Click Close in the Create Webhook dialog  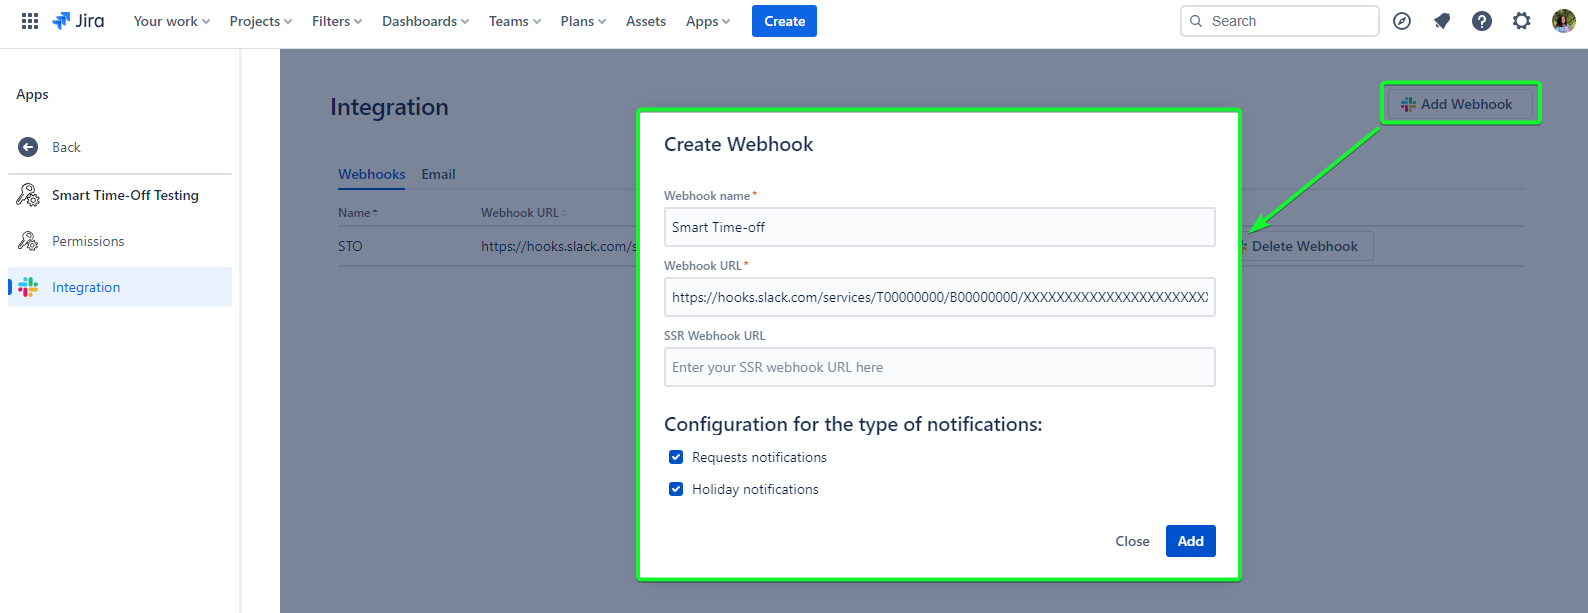[x=1132, y=541]
